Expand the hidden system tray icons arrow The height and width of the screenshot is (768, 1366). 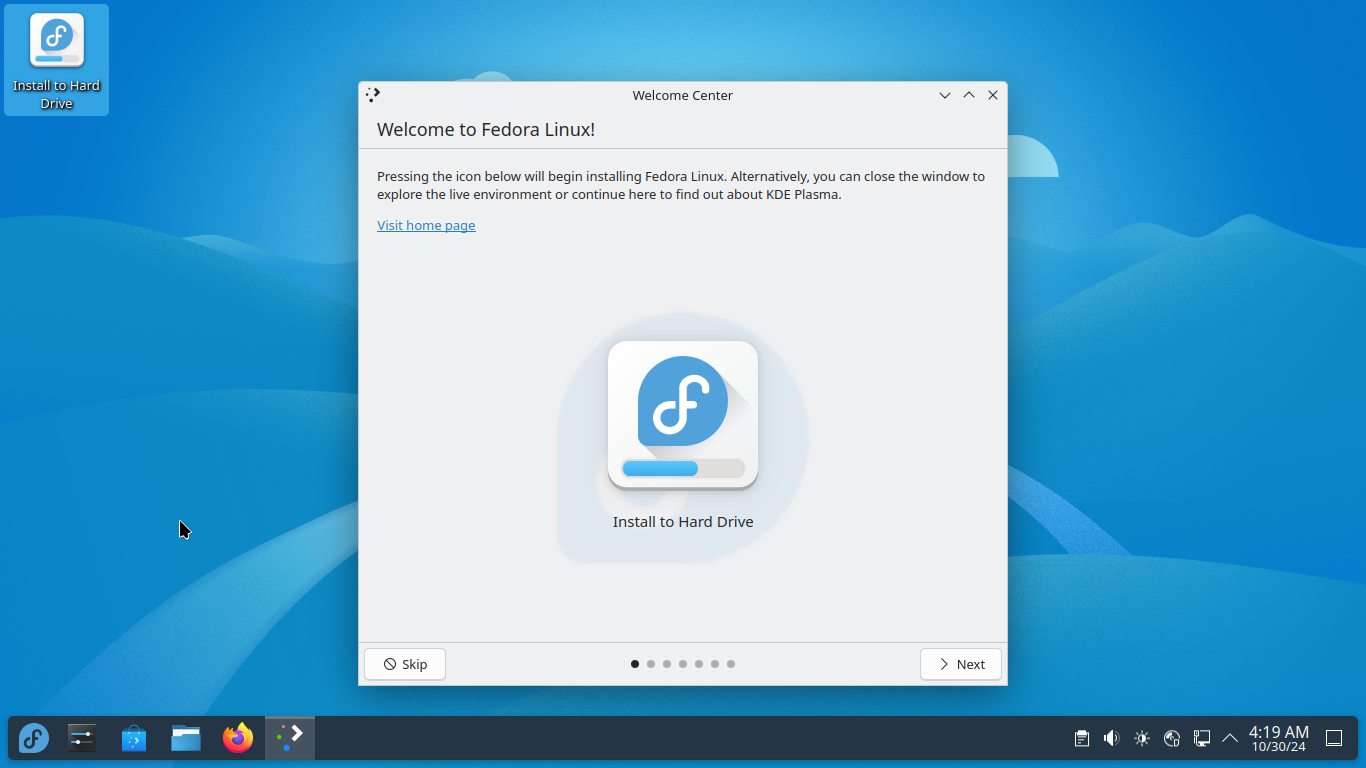click(x=1230, y=739)
